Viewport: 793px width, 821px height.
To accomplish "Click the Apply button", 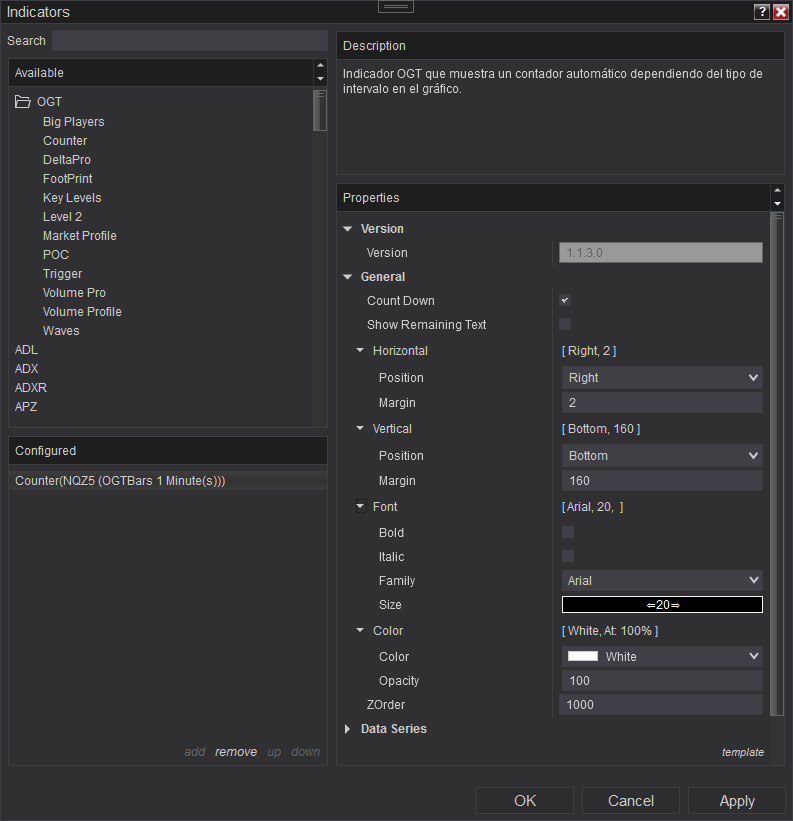I will pos(737,801).
